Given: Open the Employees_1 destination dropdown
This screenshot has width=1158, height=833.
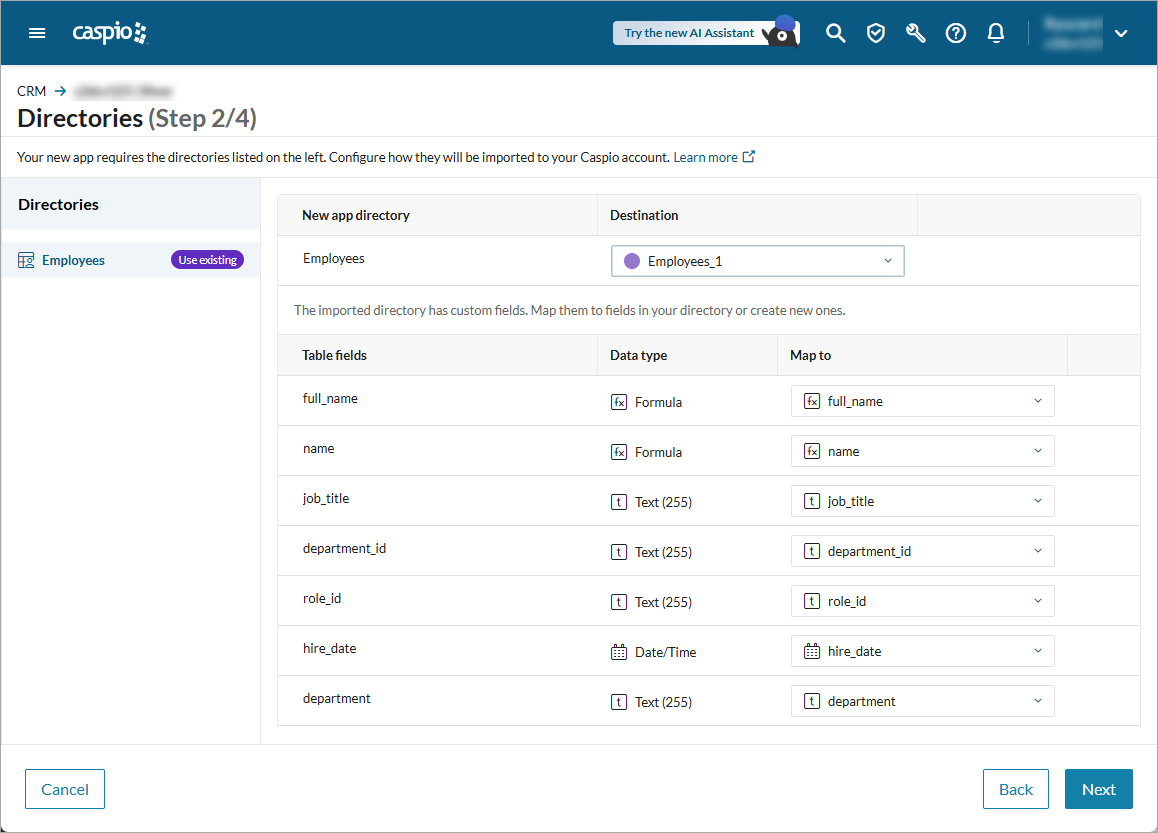Looking at the screenshot, I should pos(757,260).
